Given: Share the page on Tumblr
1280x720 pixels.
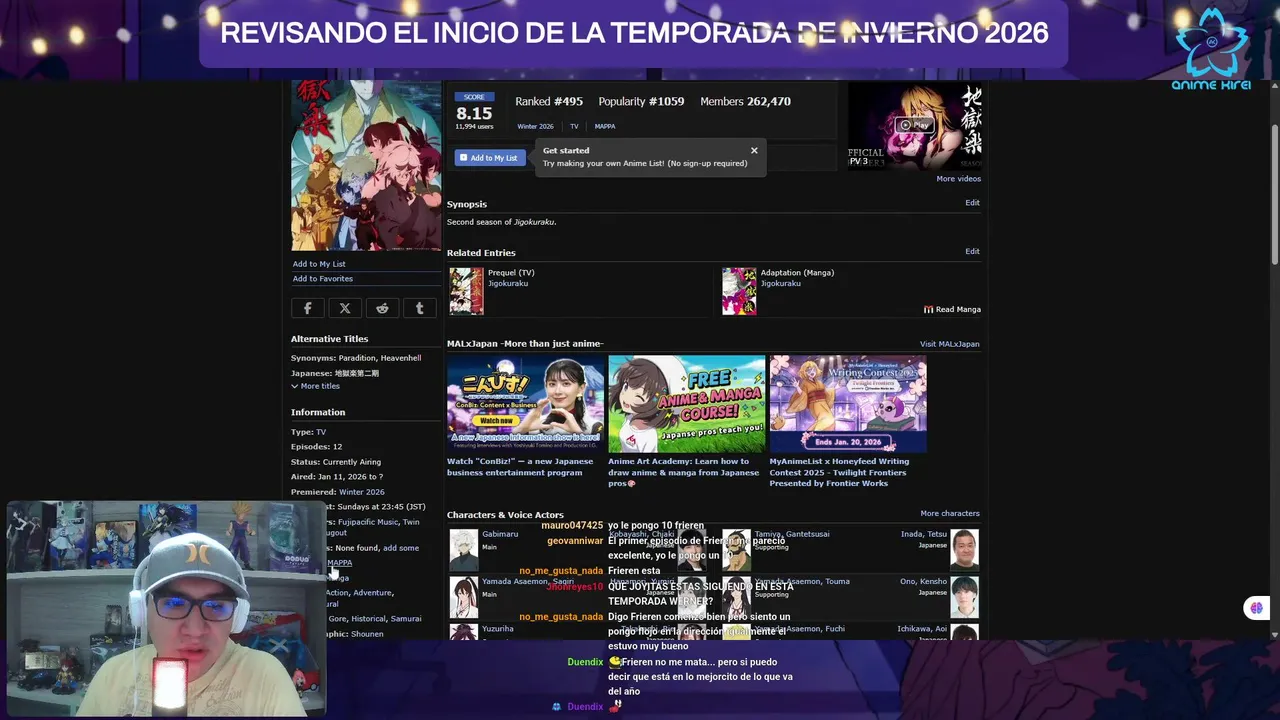Looking at the screenshot, I should coord(419,309).
